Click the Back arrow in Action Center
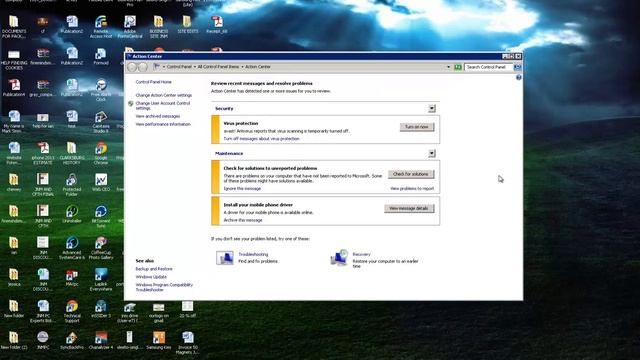Screen dimensions: 640x360 tap(132, 67)
